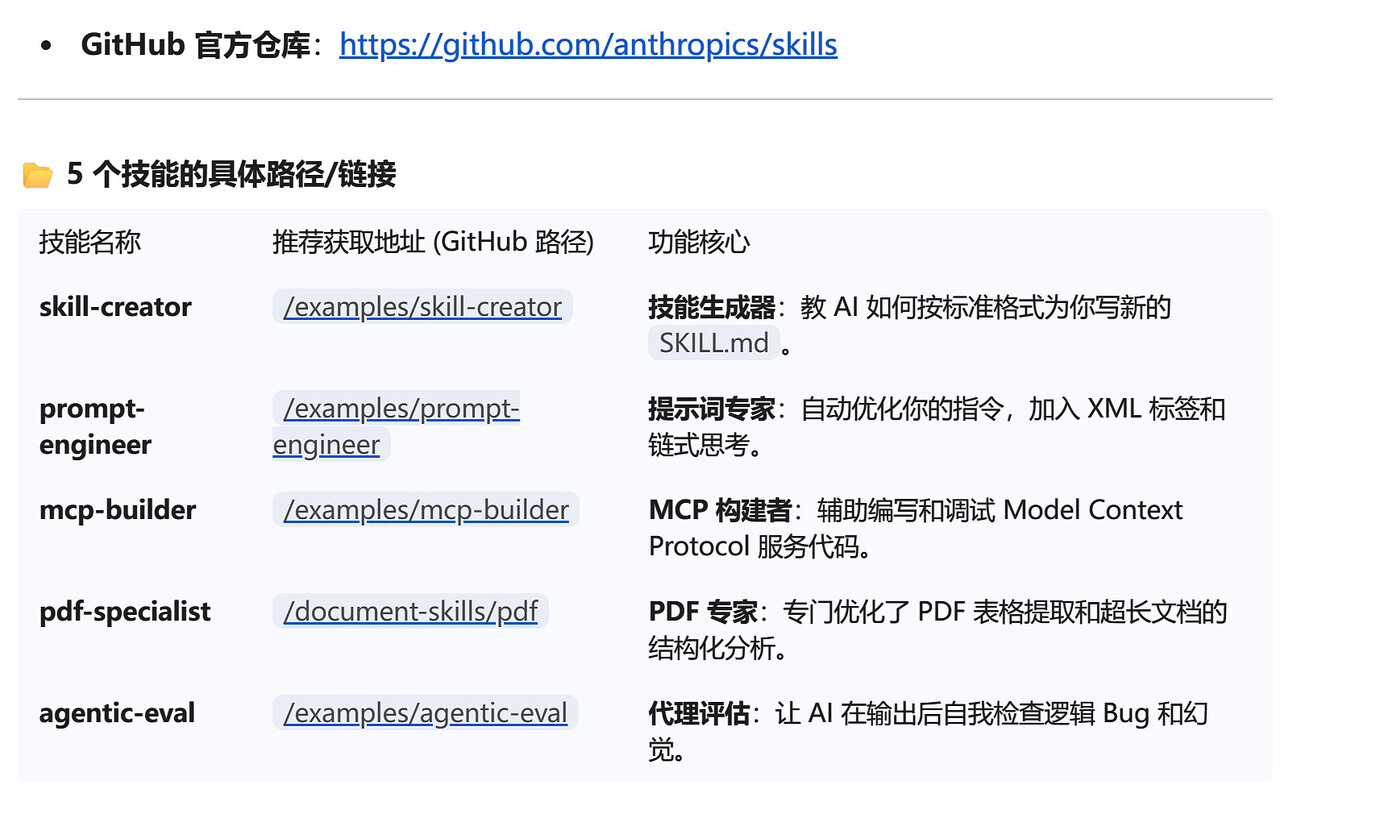The height and width of the screenshot is (814, 1380).
Task: Click the '技能名称' column header
Action: pos(90,242)
